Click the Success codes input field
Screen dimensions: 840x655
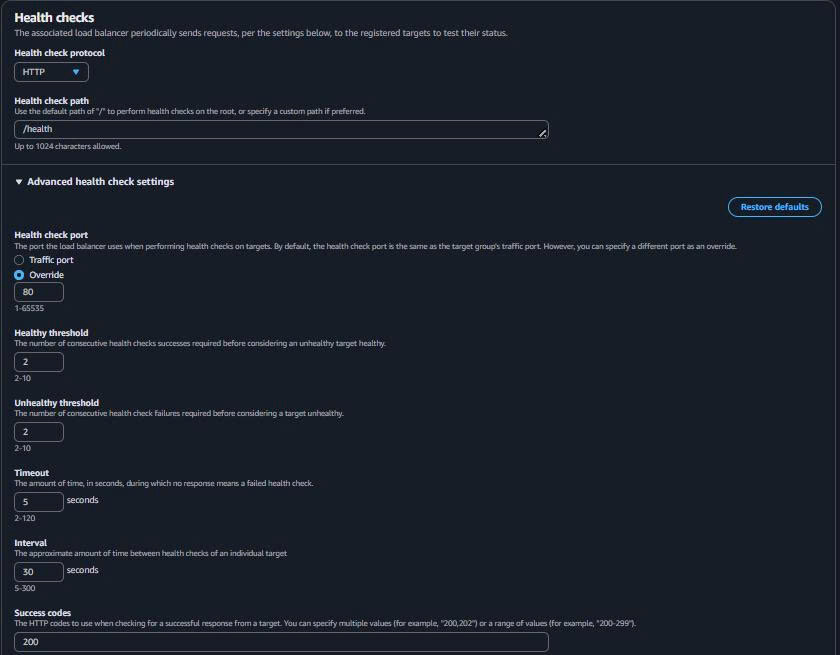[280, 642]
